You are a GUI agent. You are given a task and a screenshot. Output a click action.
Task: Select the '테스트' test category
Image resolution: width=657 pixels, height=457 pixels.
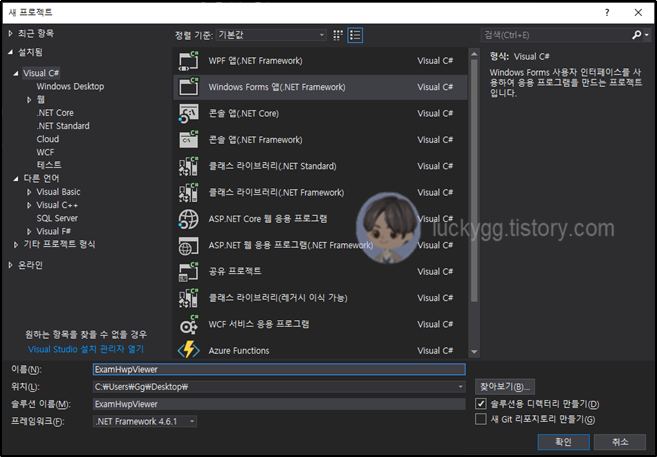(49, 165)
